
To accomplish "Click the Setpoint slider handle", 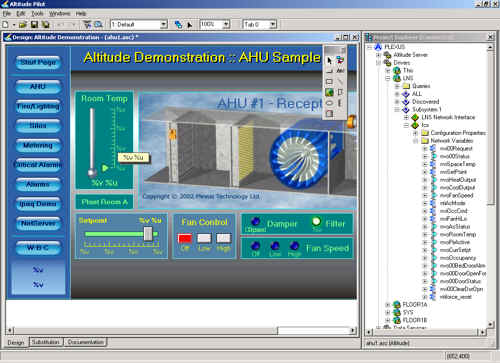I will [x=148, y=234].
